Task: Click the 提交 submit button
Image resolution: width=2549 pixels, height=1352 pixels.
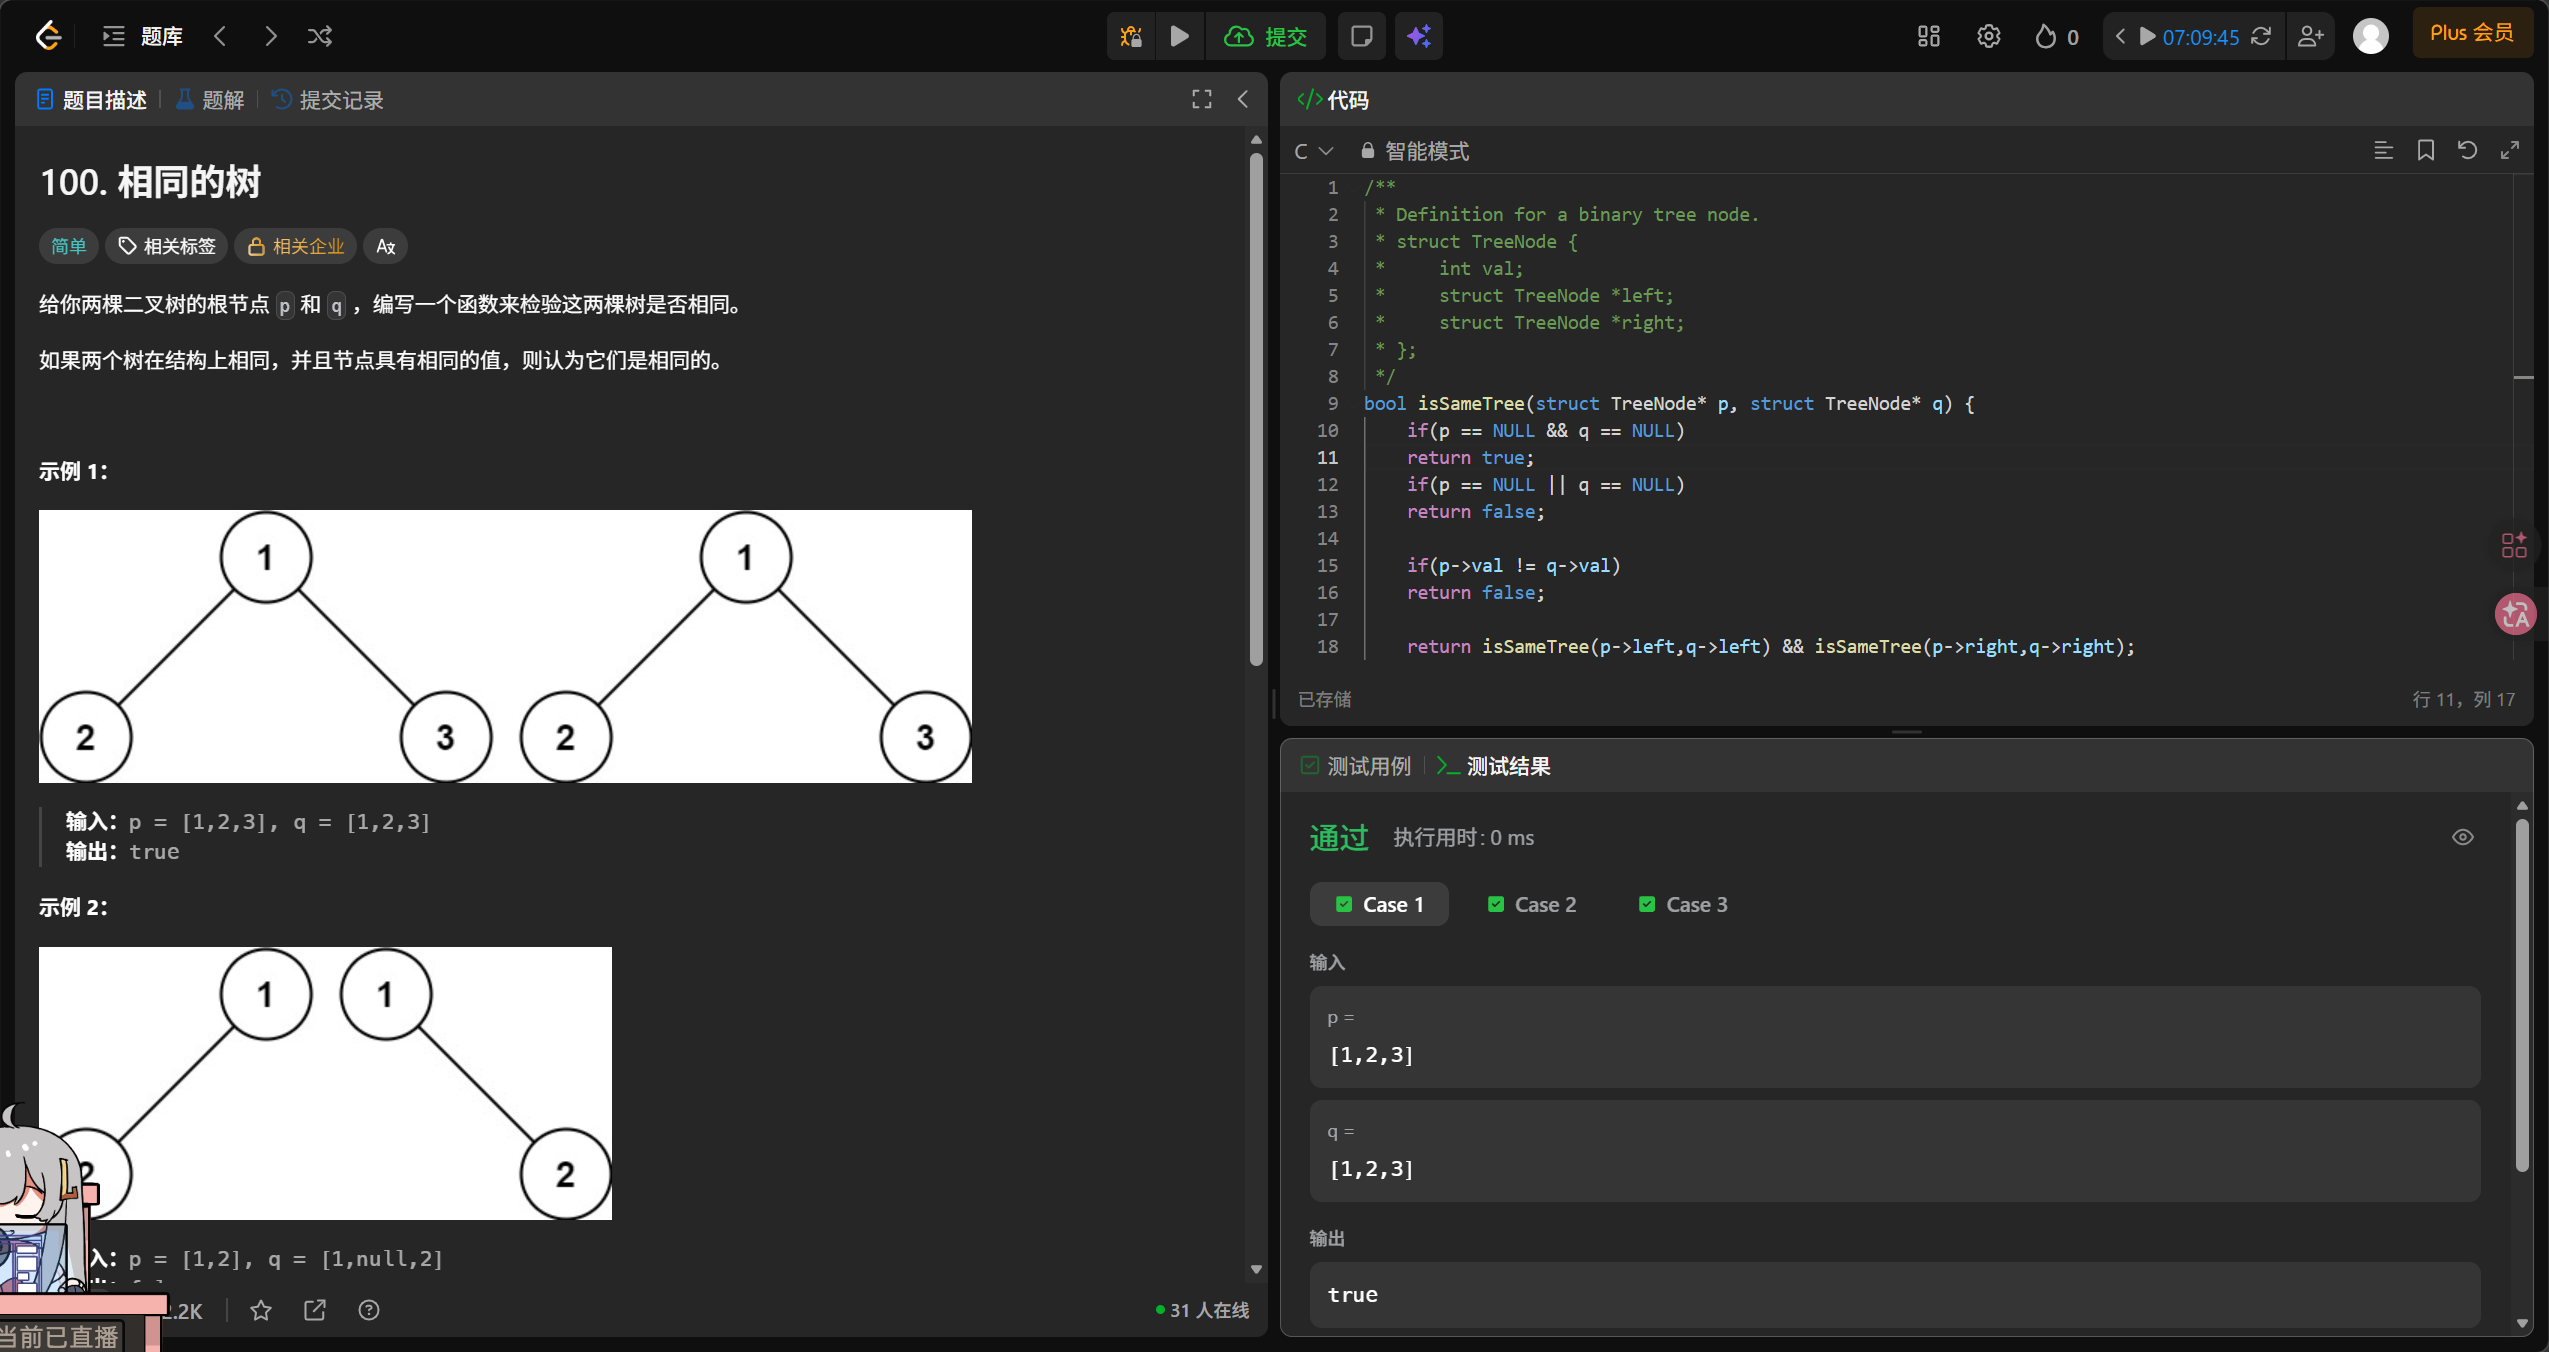Action: pos(1266,37)
